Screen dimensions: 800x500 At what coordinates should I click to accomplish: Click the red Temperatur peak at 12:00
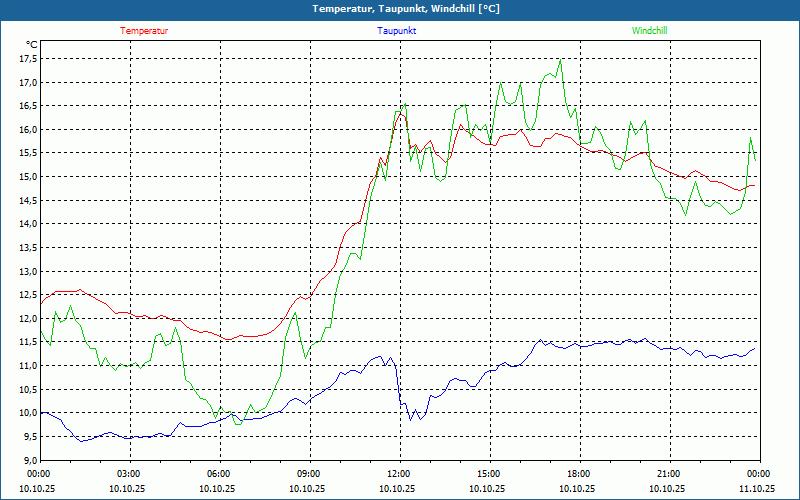click(x=400, y=112)
